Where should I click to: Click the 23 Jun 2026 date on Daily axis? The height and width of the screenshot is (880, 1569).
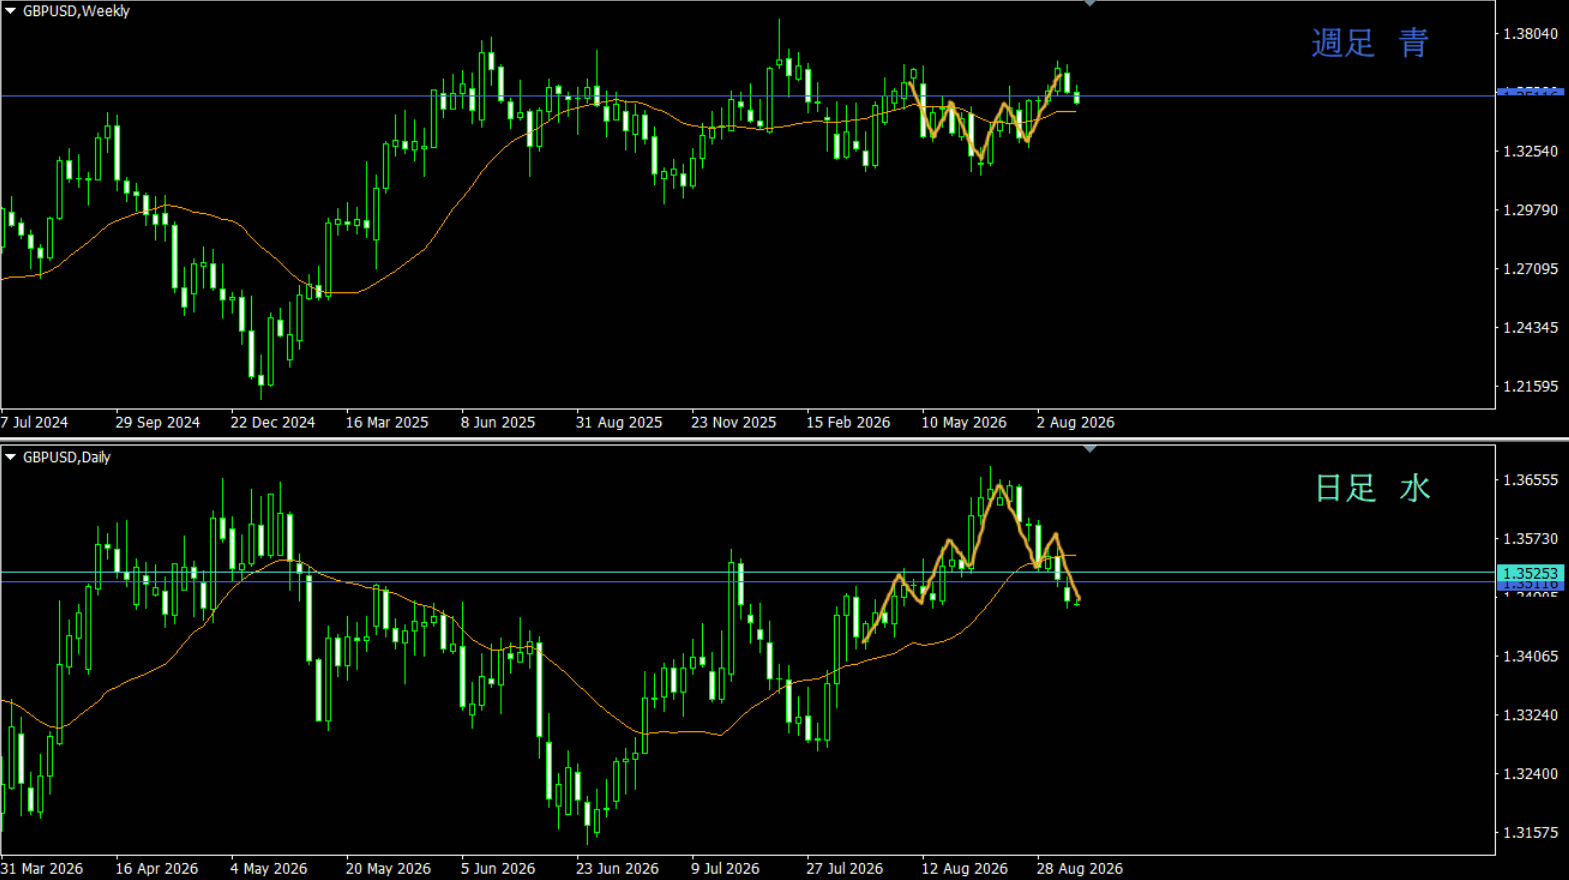(x=617, y=868)
